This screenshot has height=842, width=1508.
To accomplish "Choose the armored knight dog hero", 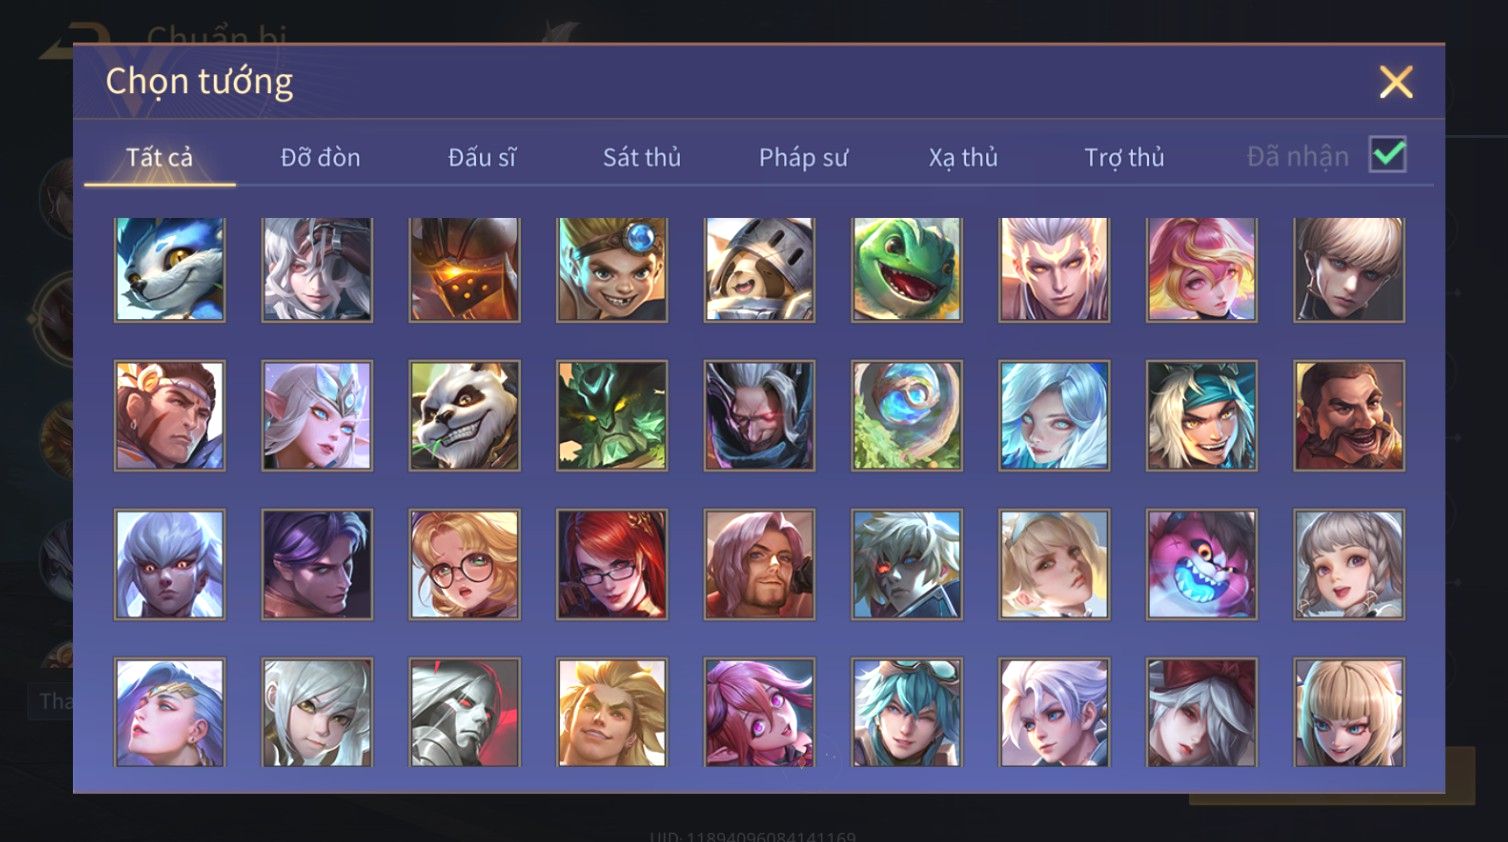I will 760,270.
